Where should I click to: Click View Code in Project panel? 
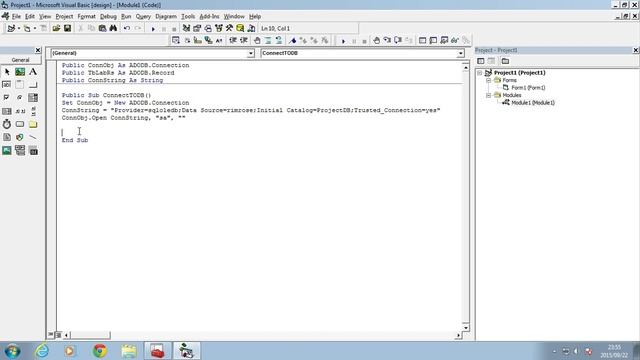click(x=481, y=61)
